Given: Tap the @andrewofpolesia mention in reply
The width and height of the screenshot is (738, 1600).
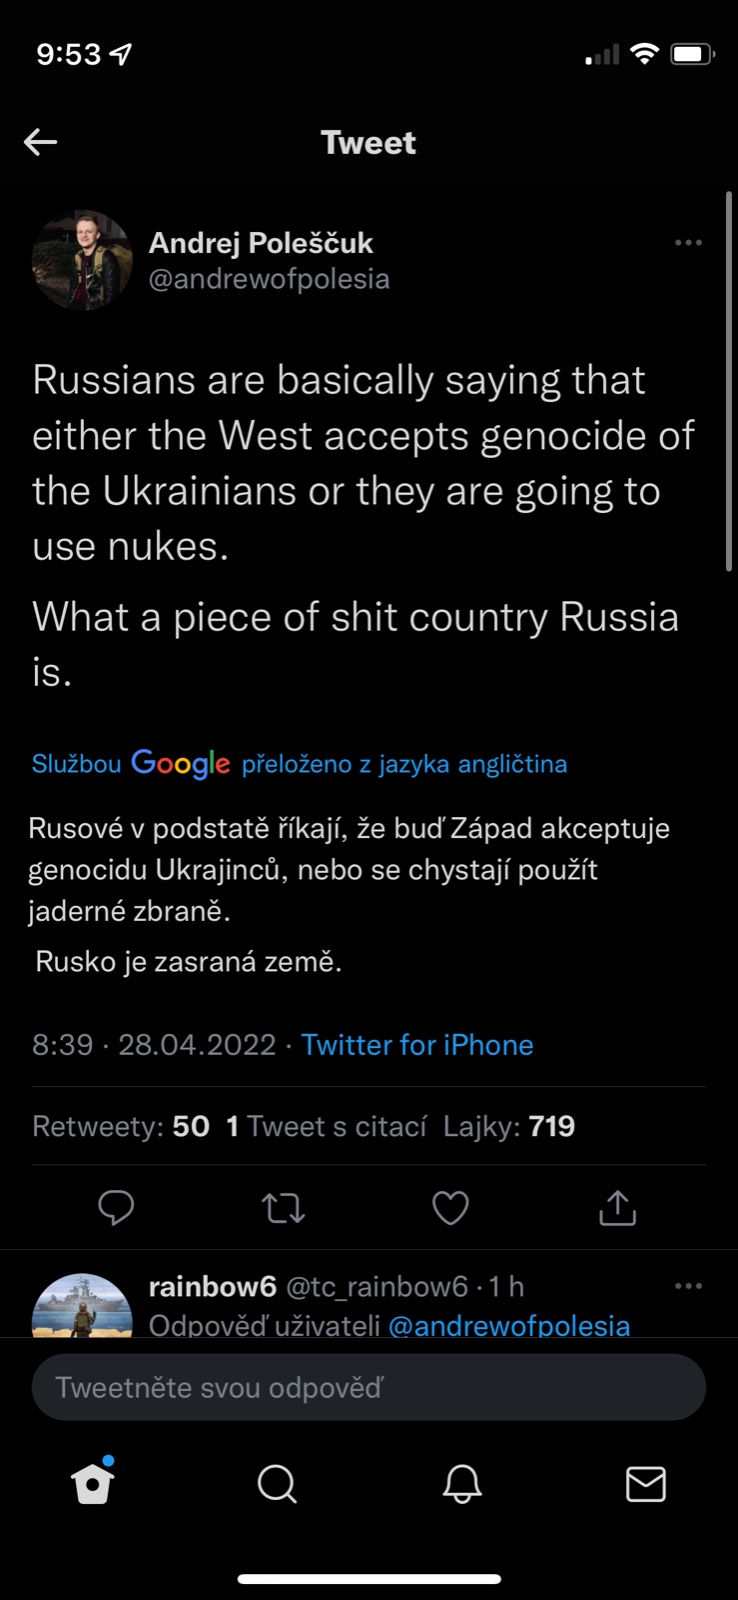Looking at the screenshot, I should click(x=509, y=1325).
